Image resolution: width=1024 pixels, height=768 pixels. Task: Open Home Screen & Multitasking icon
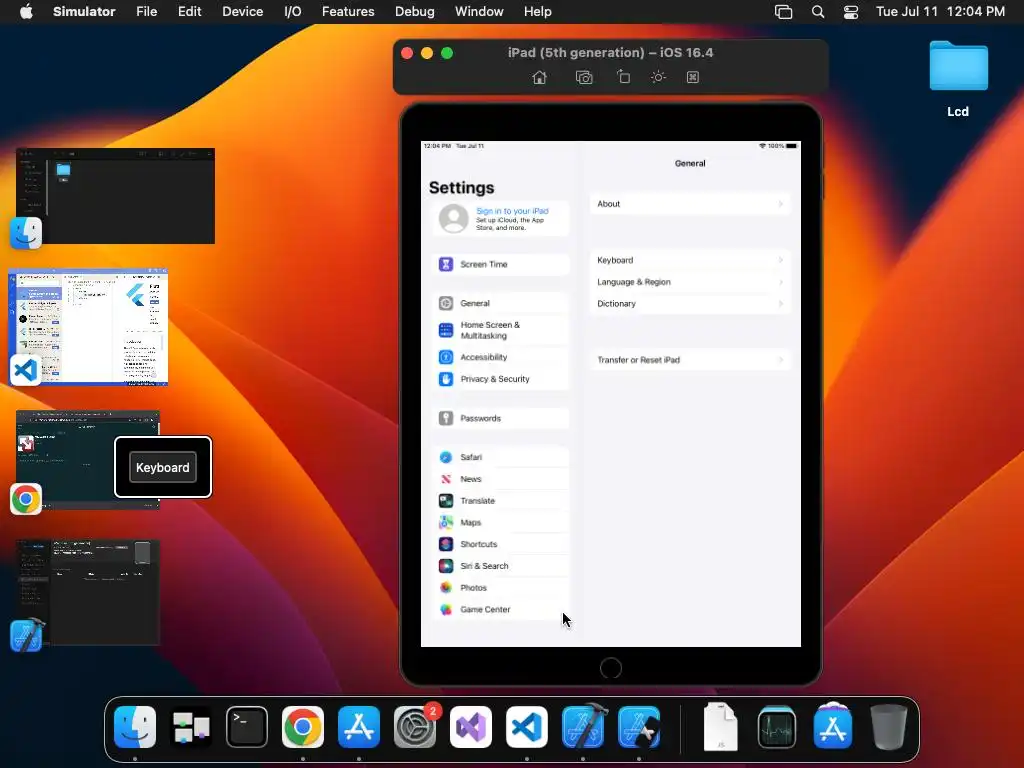coord(446,330)
